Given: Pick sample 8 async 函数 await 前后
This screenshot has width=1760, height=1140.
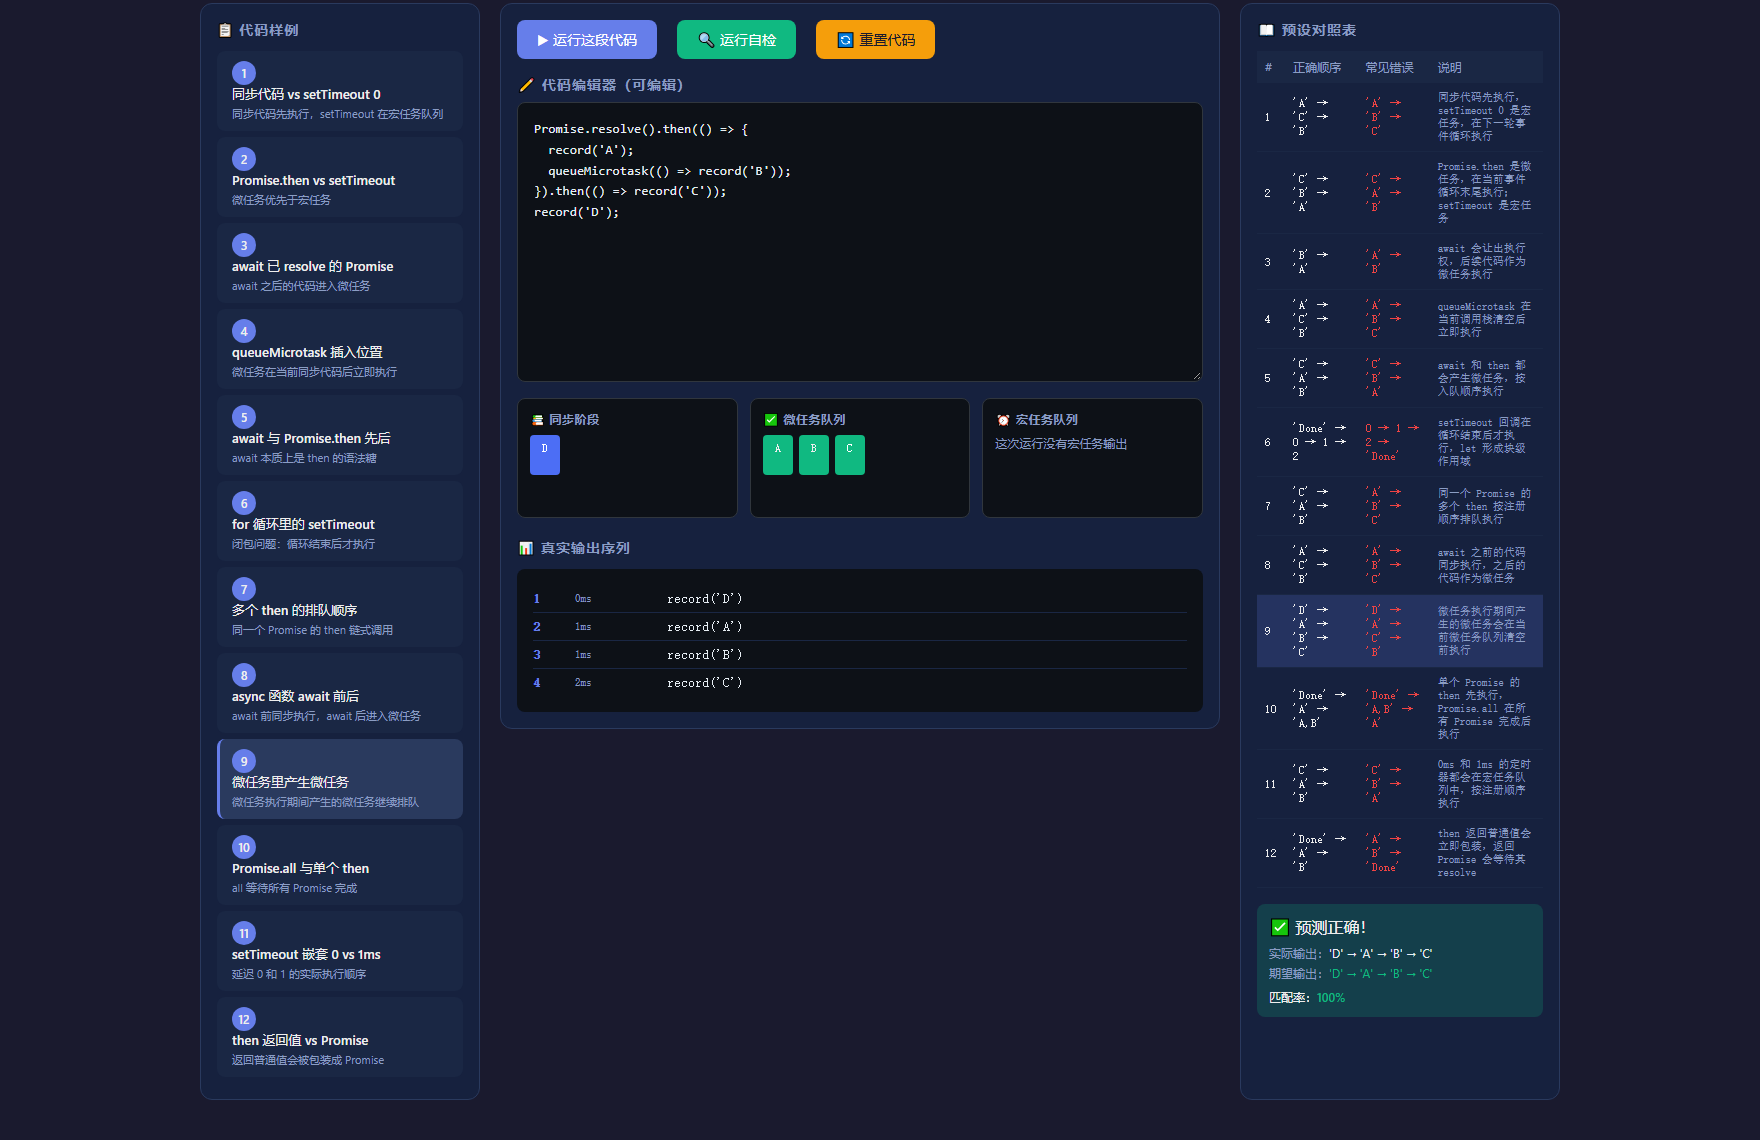Looking at the screenshot, I should click(340, 693).
